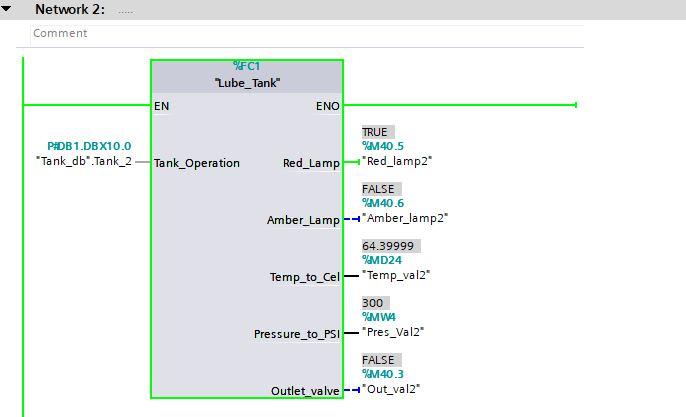
Task: Select the "Pres_Val2" tag
Action: click(x=393, y=332)
